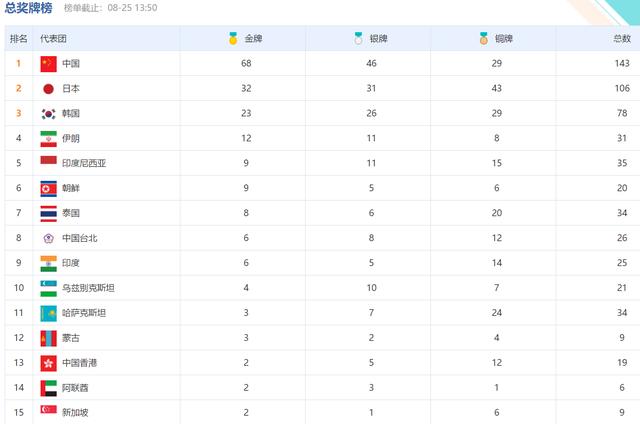This screenshot has width=640, height=424.
Task: Click the Japan flag icon
Action: pos(49,89)
